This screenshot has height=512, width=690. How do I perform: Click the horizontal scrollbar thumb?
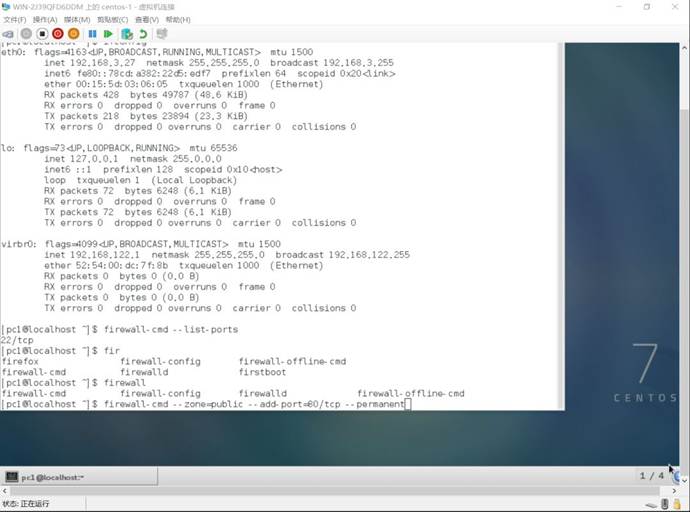click(x=337, y=490)
